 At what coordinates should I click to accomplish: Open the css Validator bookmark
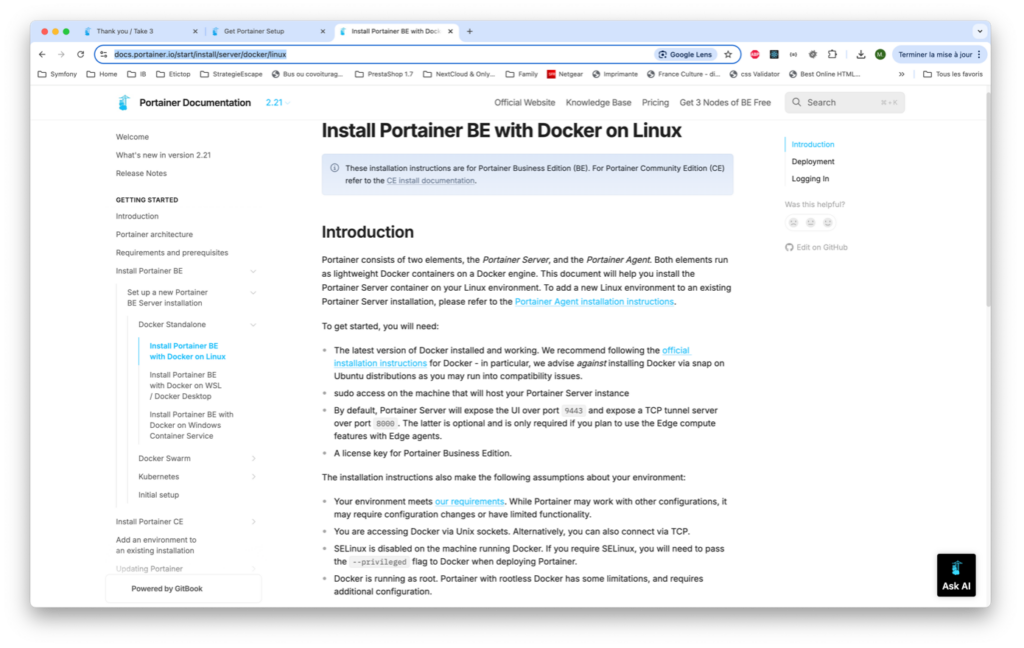[754, 74]
